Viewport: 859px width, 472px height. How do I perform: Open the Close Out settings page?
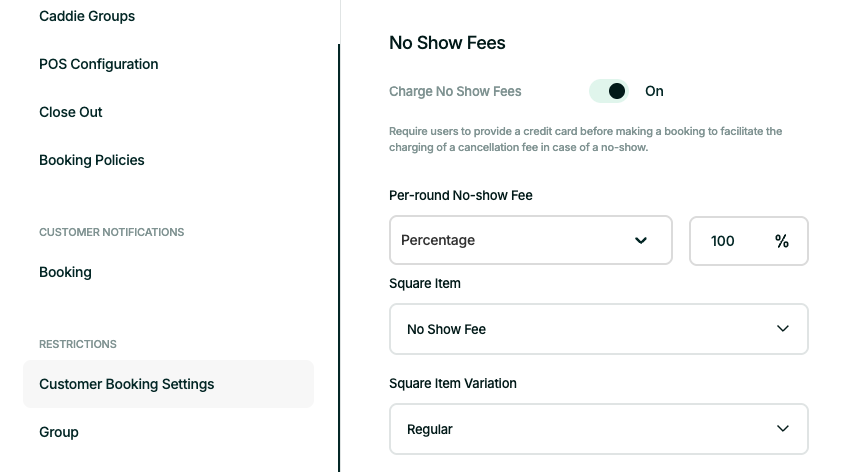point(71,112)
